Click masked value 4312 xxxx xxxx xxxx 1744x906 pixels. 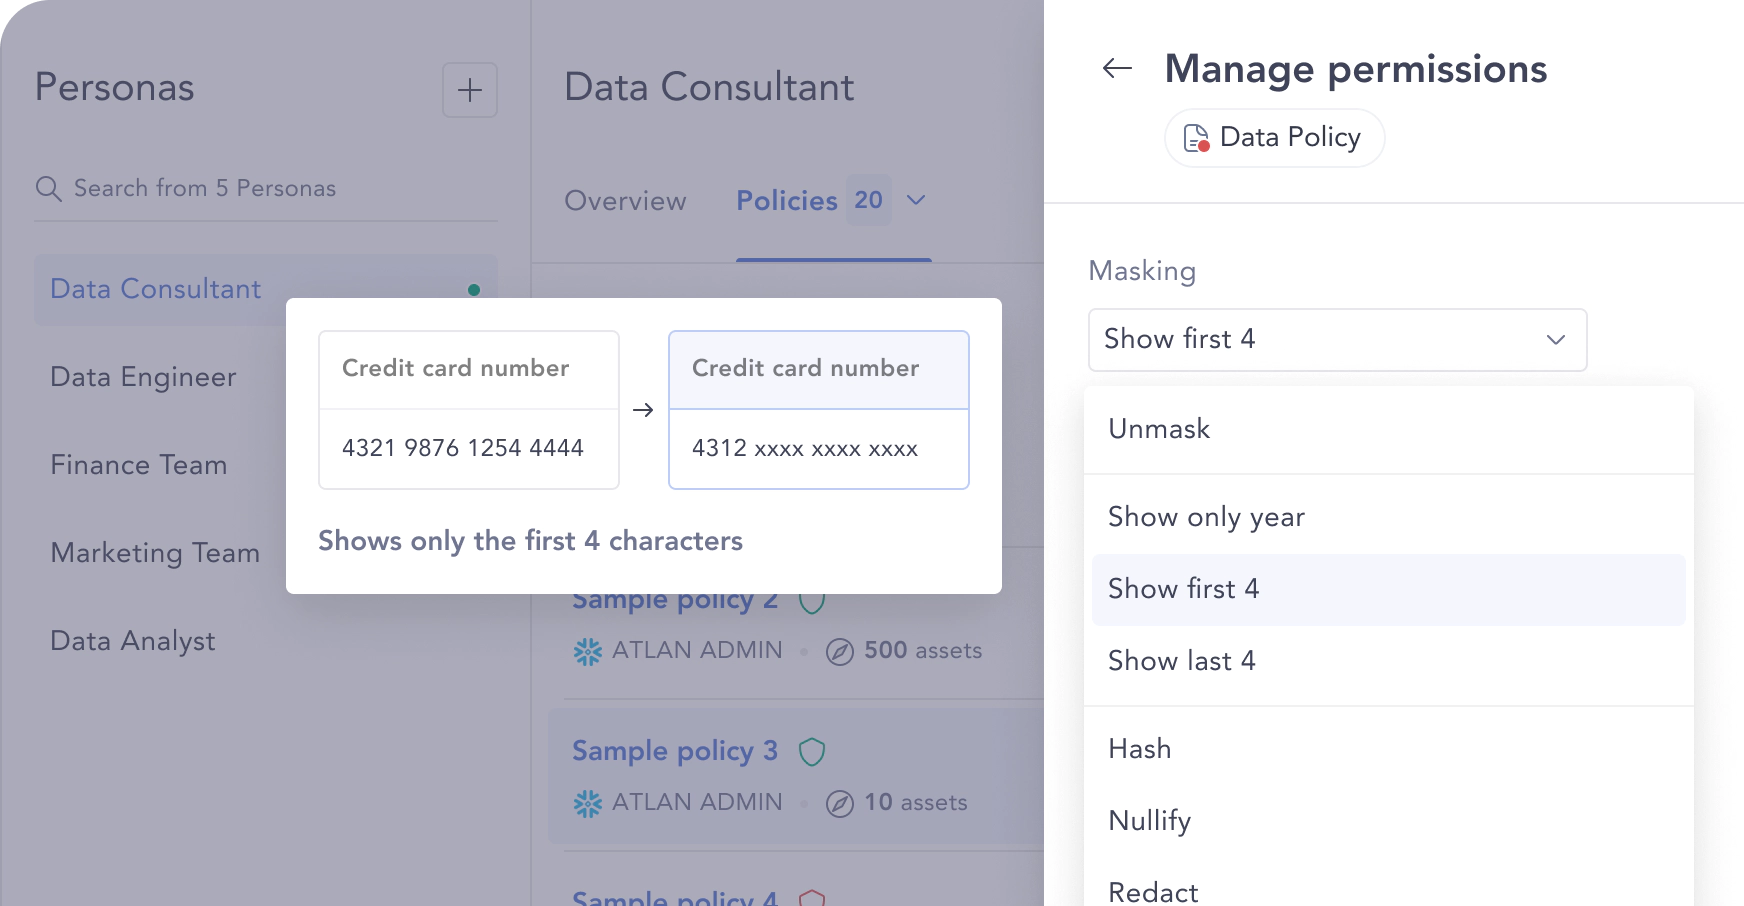805,448
